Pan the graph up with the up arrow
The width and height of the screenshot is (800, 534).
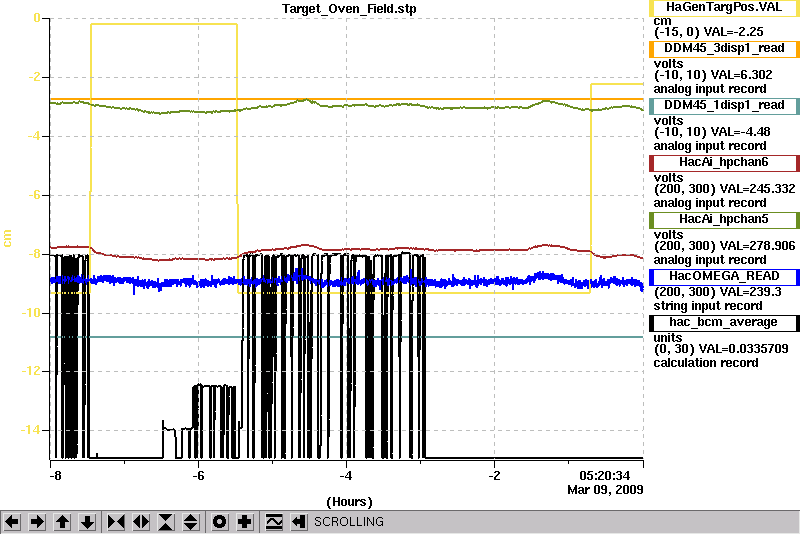coord(62,522)
